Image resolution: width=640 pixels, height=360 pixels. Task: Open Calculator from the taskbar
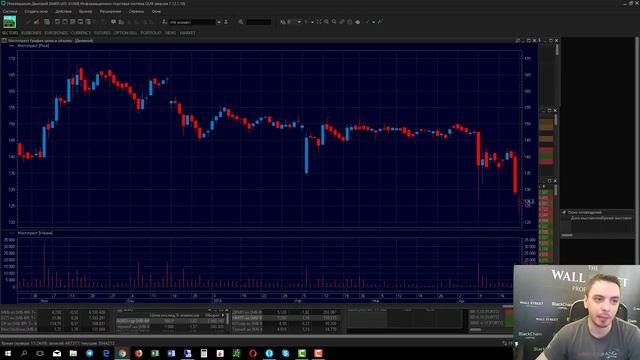[204, 353]
